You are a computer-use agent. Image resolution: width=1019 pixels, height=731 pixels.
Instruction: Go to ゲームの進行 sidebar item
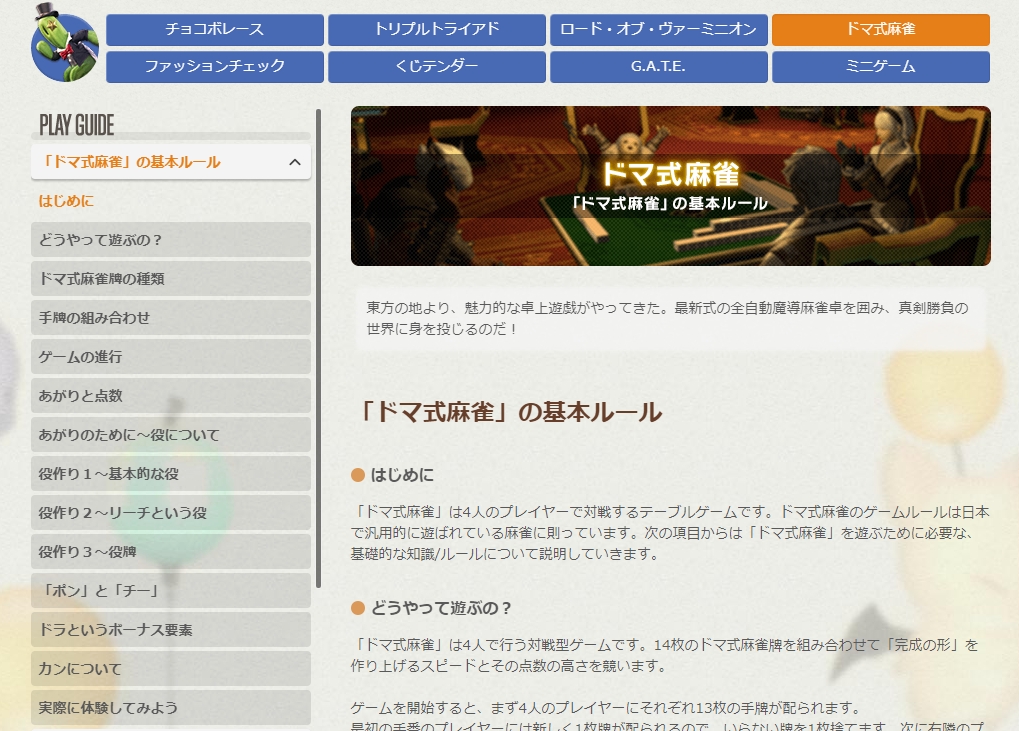[171, 357]
